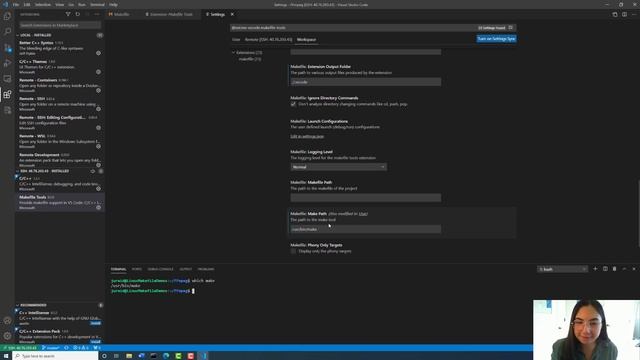Select makefile in settings tree
The height and width of the screenshot is (360, 640).
click(250, 59)
